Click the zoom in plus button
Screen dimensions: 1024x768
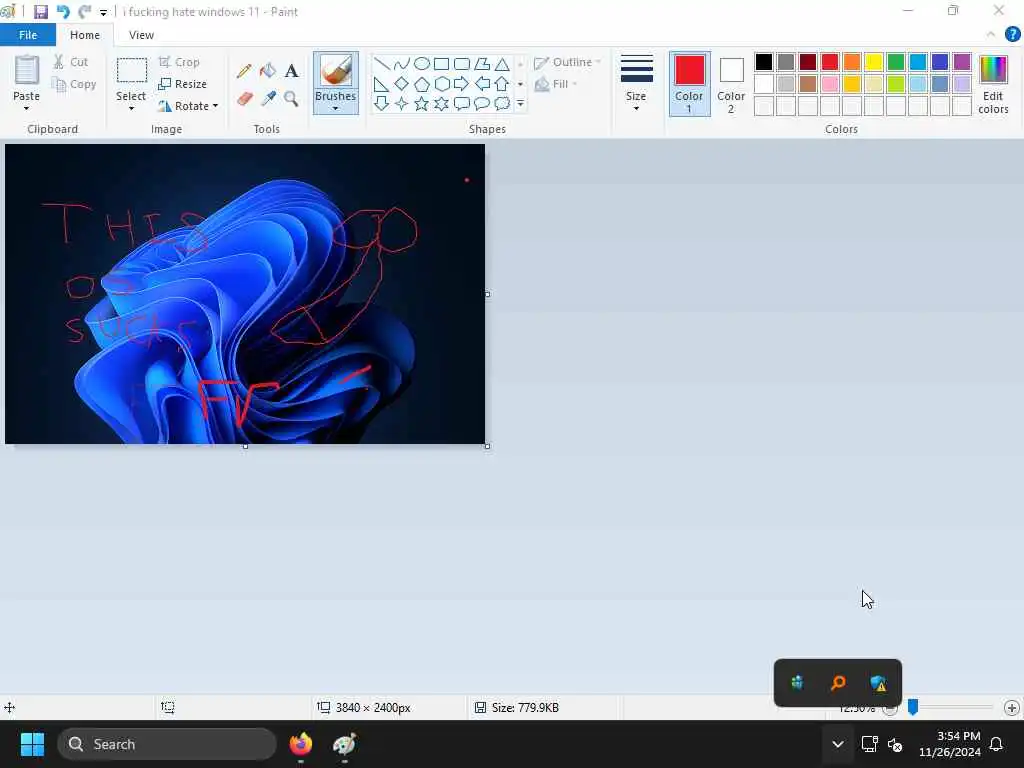(x=1012, y=707)
